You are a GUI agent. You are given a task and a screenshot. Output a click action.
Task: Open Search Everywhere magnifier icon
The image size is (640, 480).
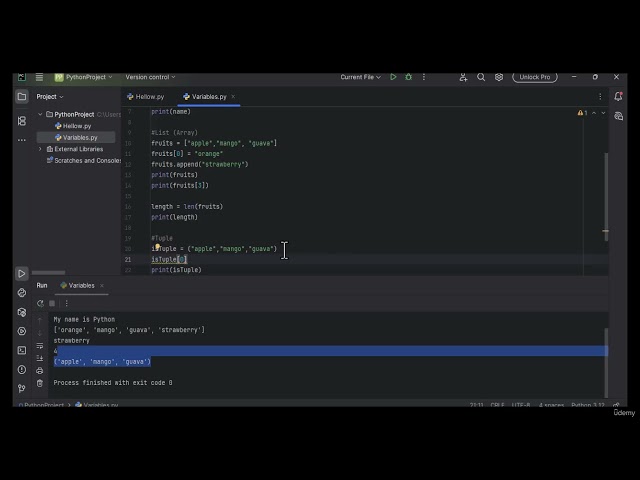tap(481, 77)
